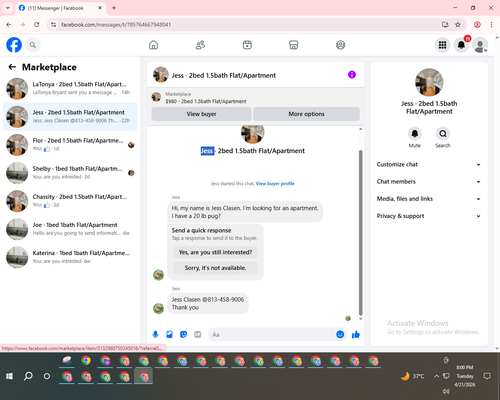Click the Facebook logo

[x=14, y=45]
